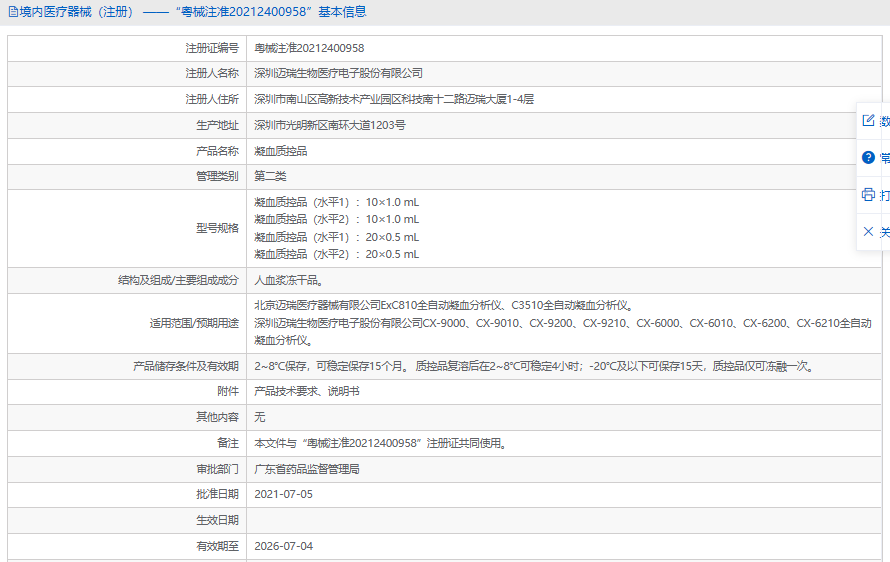This screenshot has width=890, height=562.
Task: Click attachment value 产品技术要求、说明书
Action: tap(307, 391)
